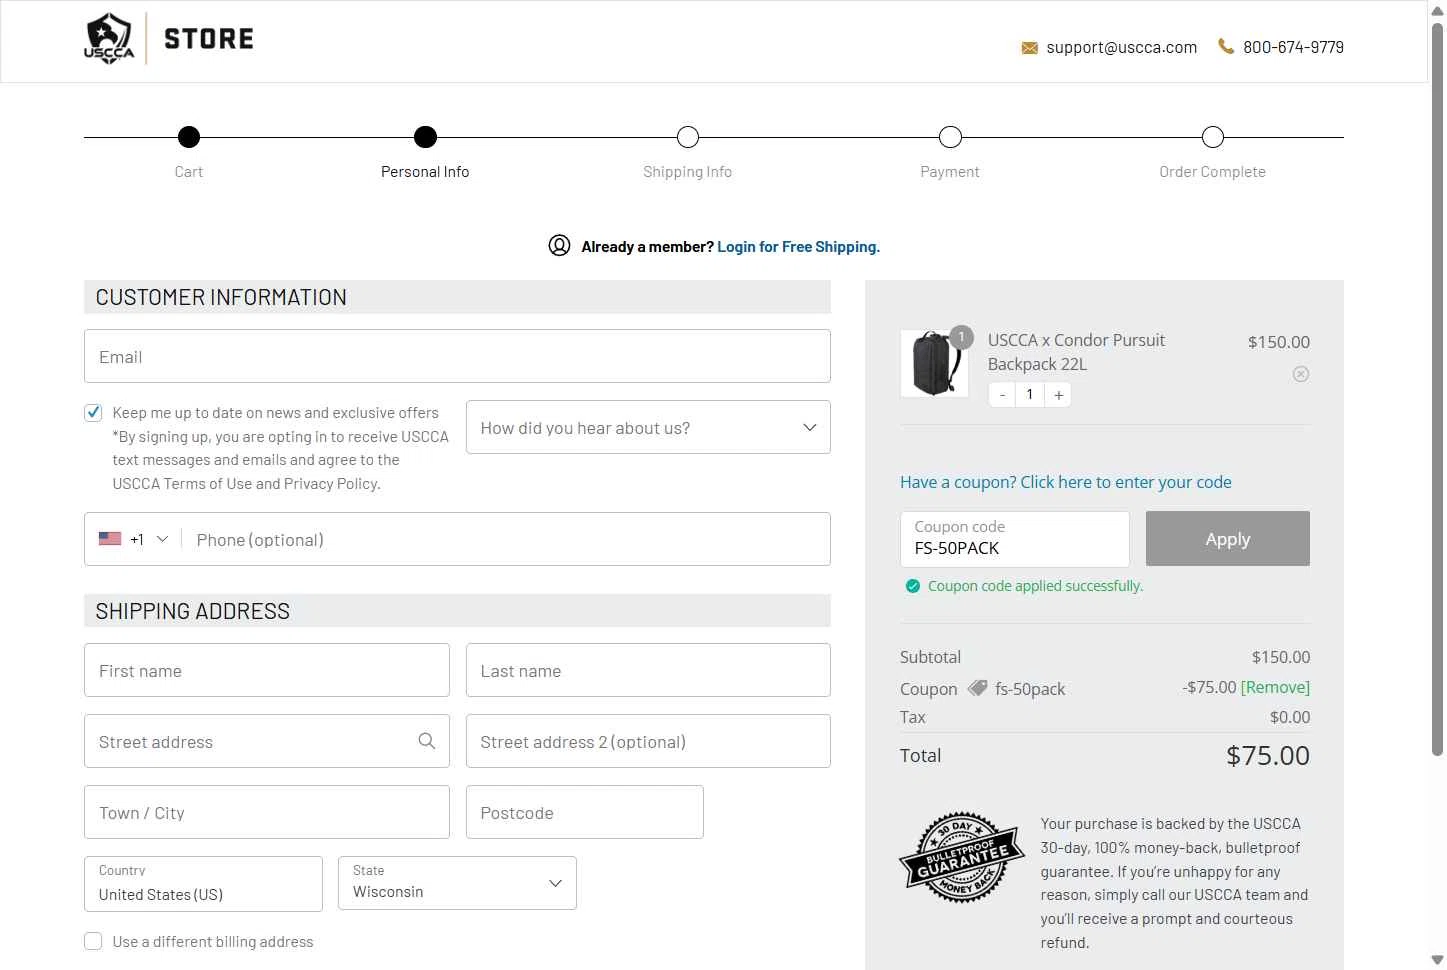This screenshot has width=1447, height=970.
Task: Click the First name field
Action: [267, 670]
